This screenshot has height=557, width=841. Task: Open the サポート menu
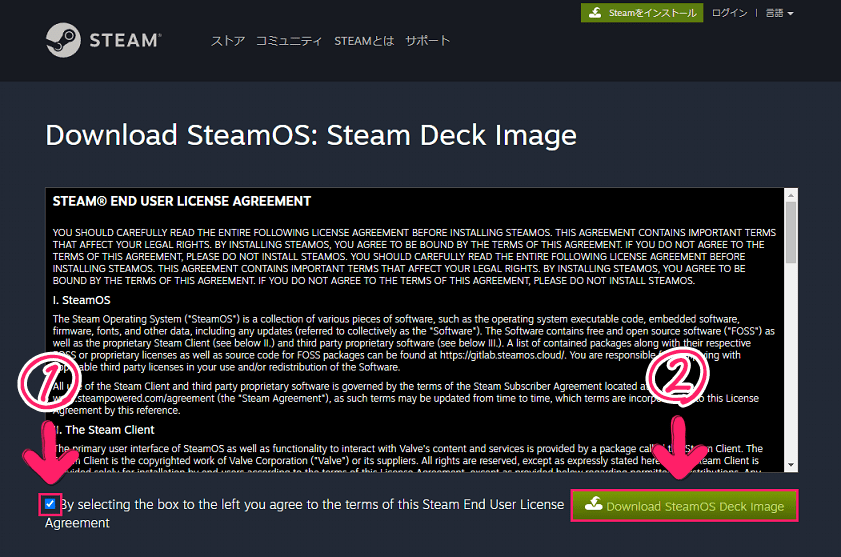427,41
